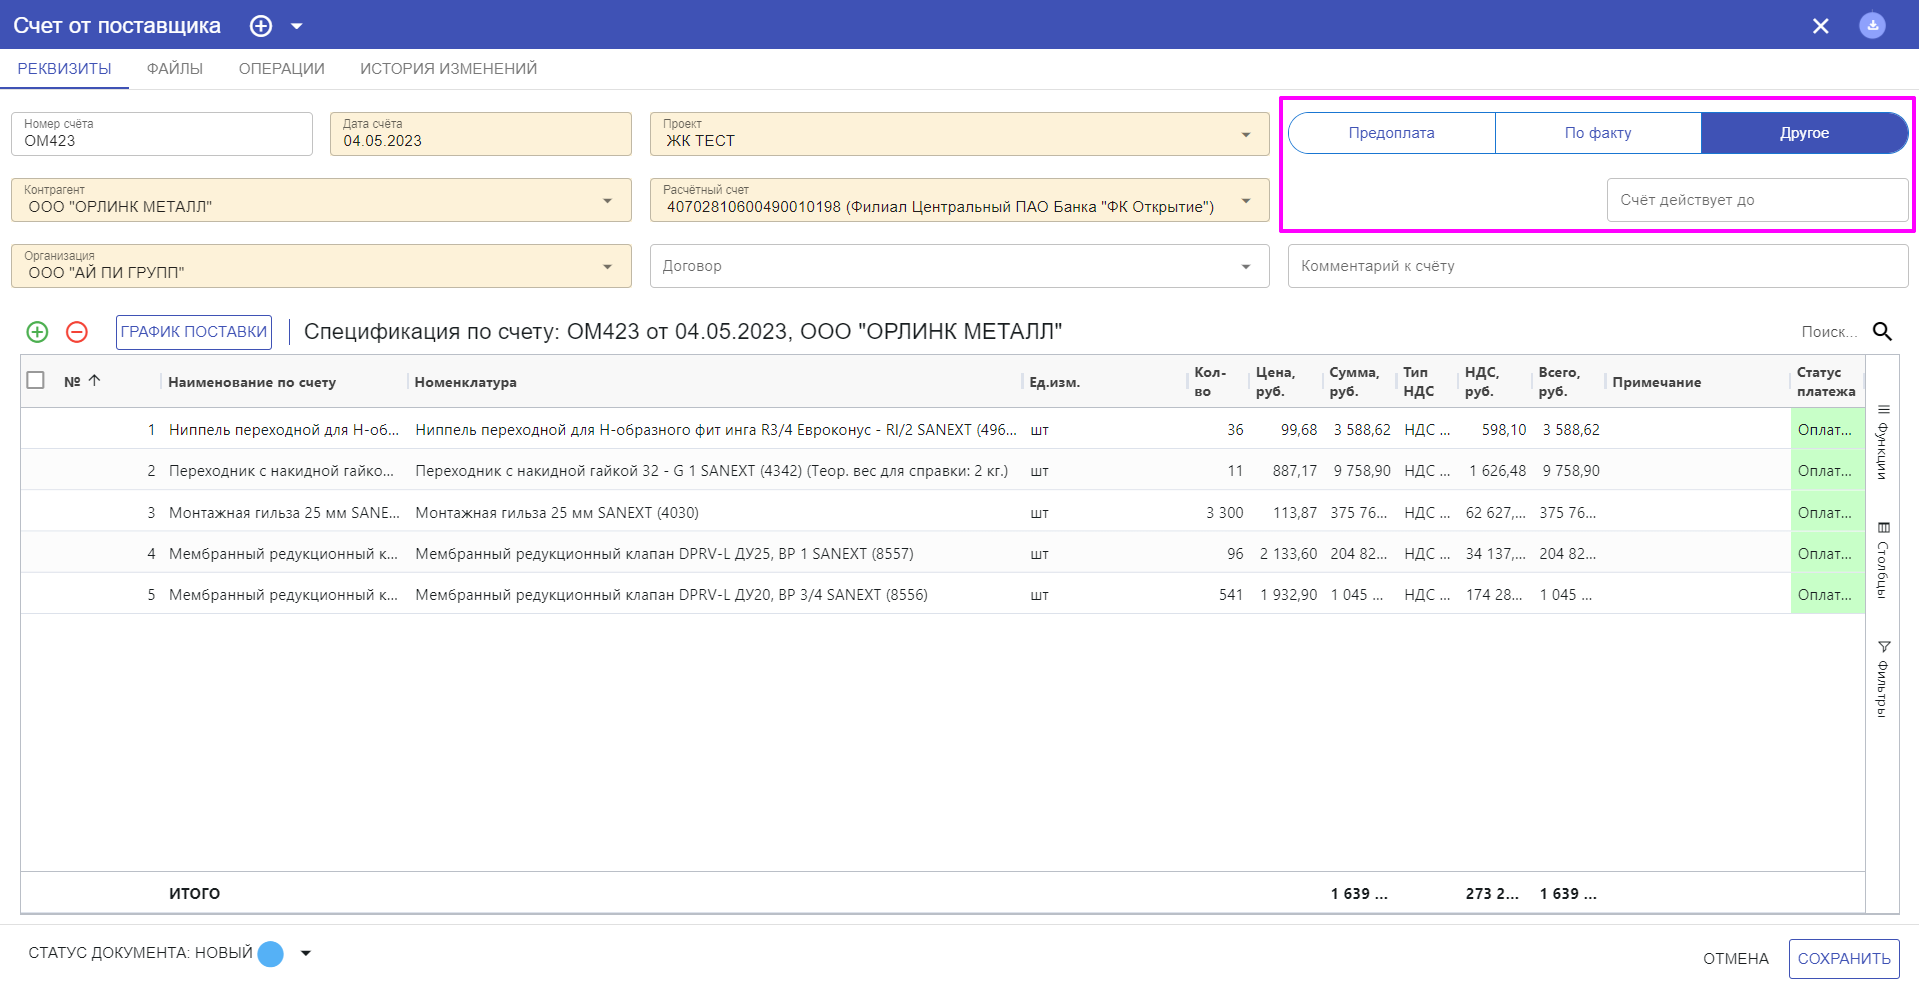Click the blue document status circle
This screenshot has height=989, width=1919.
point(271,954)
